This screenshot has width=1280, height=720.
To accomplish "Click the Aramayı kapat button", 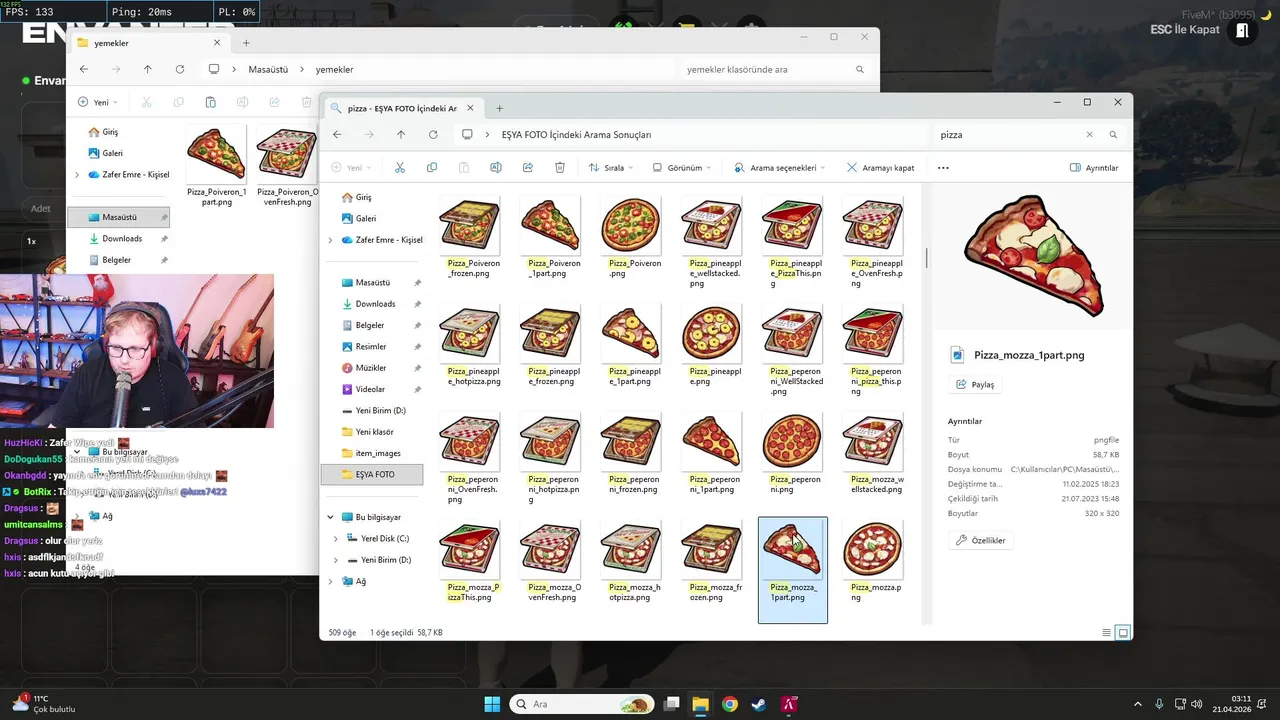I will [x=881, y=168].
